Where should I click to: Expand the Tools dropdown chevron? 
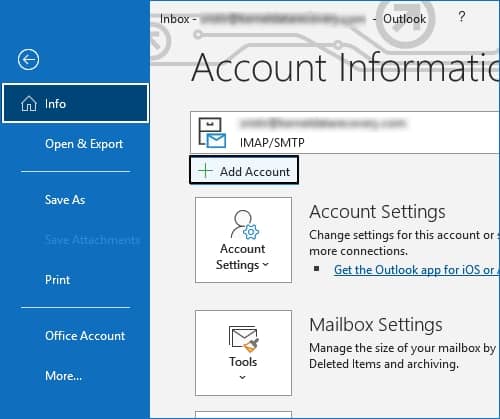tap(243, 377)
